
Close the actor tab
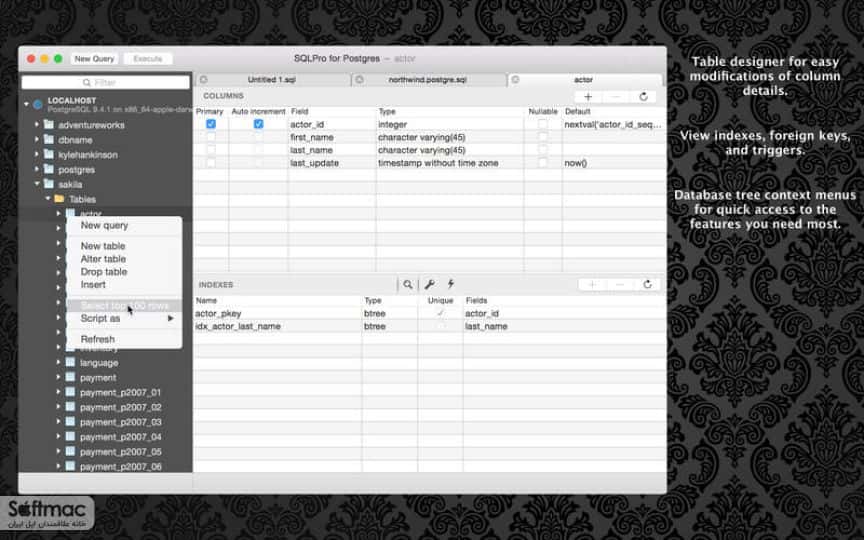point(515,79)
